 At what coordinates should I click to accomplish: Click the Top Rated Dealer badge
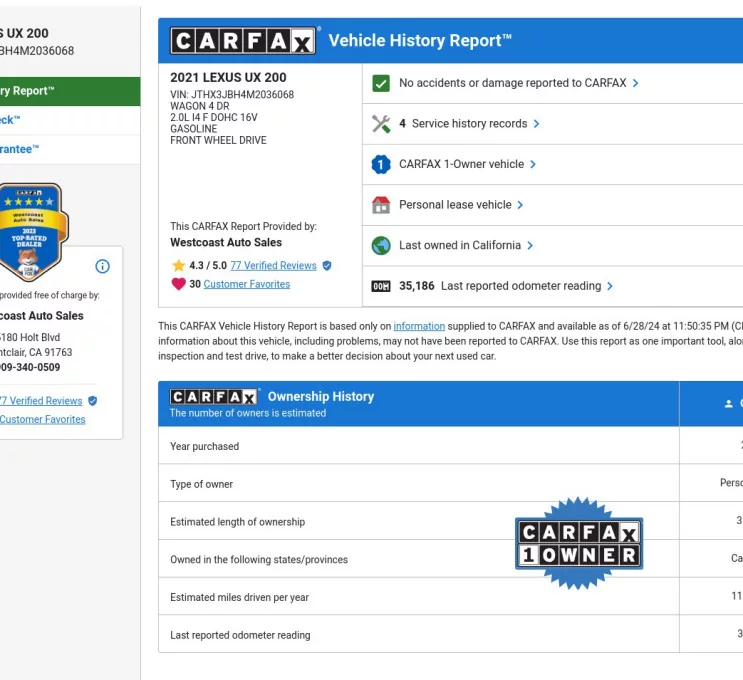(28, 232)
